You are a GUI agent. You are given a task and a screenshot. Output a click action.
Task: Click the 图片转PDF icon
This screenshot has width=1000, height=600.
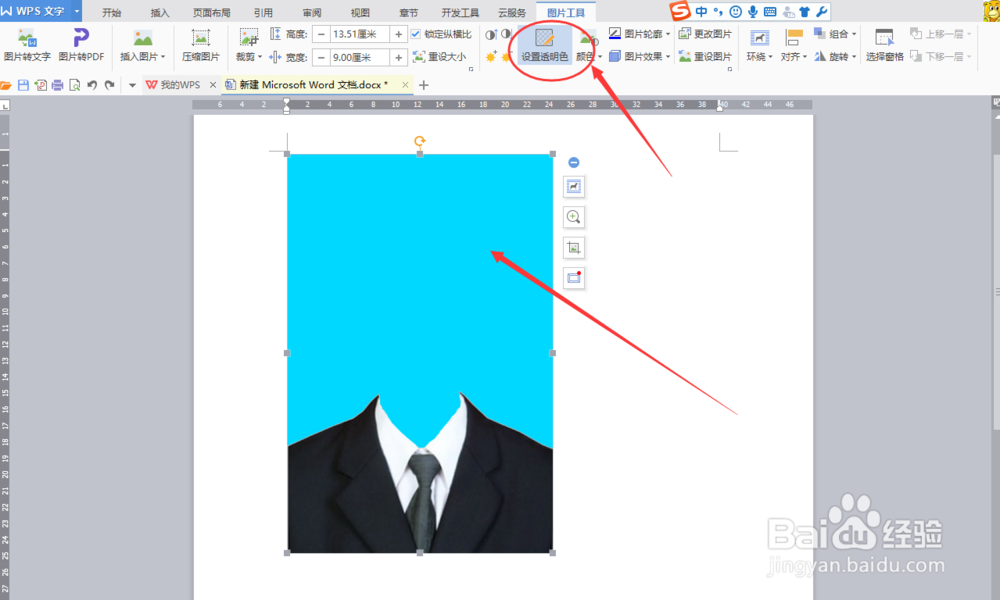pos(80,38)
